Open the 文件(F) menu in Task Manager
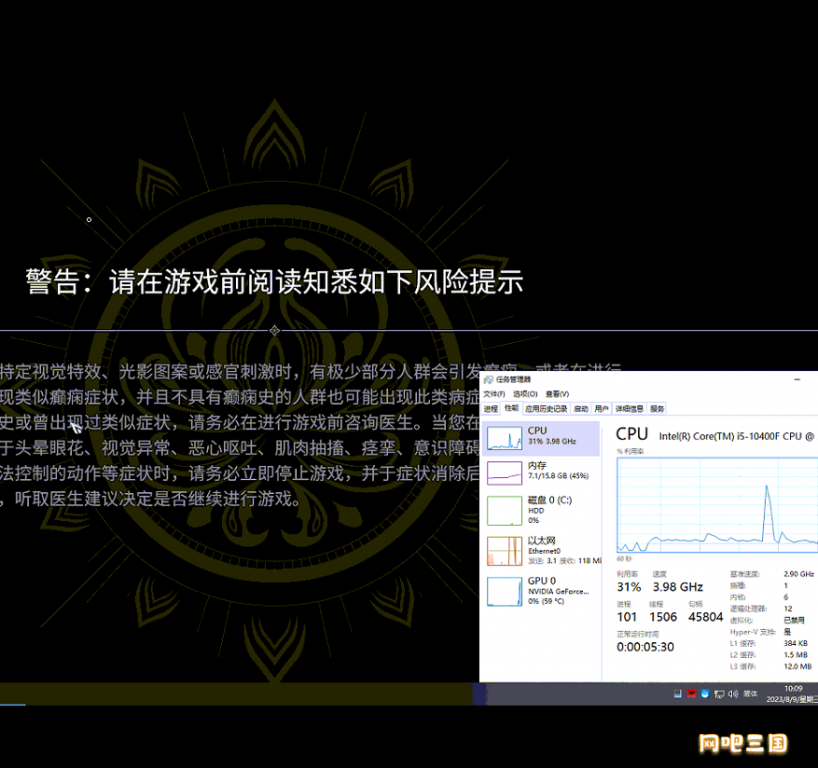Image resolution: width=818 pixels, height=768 pixels. click(x=494, y=394)
